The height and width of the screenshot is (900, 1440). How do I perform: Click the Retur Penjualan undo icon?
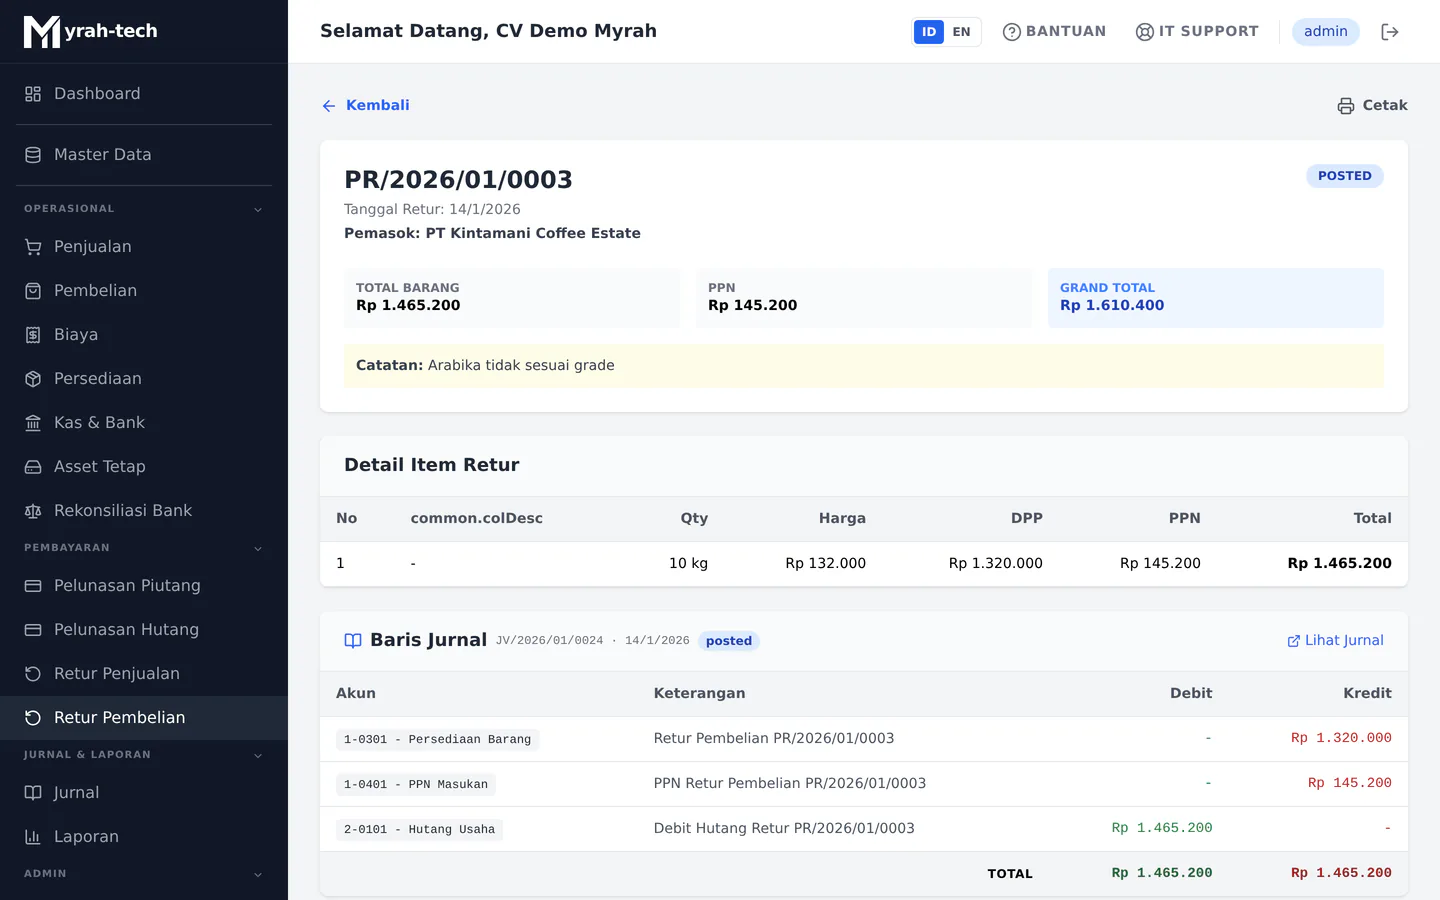click(33, 674)
